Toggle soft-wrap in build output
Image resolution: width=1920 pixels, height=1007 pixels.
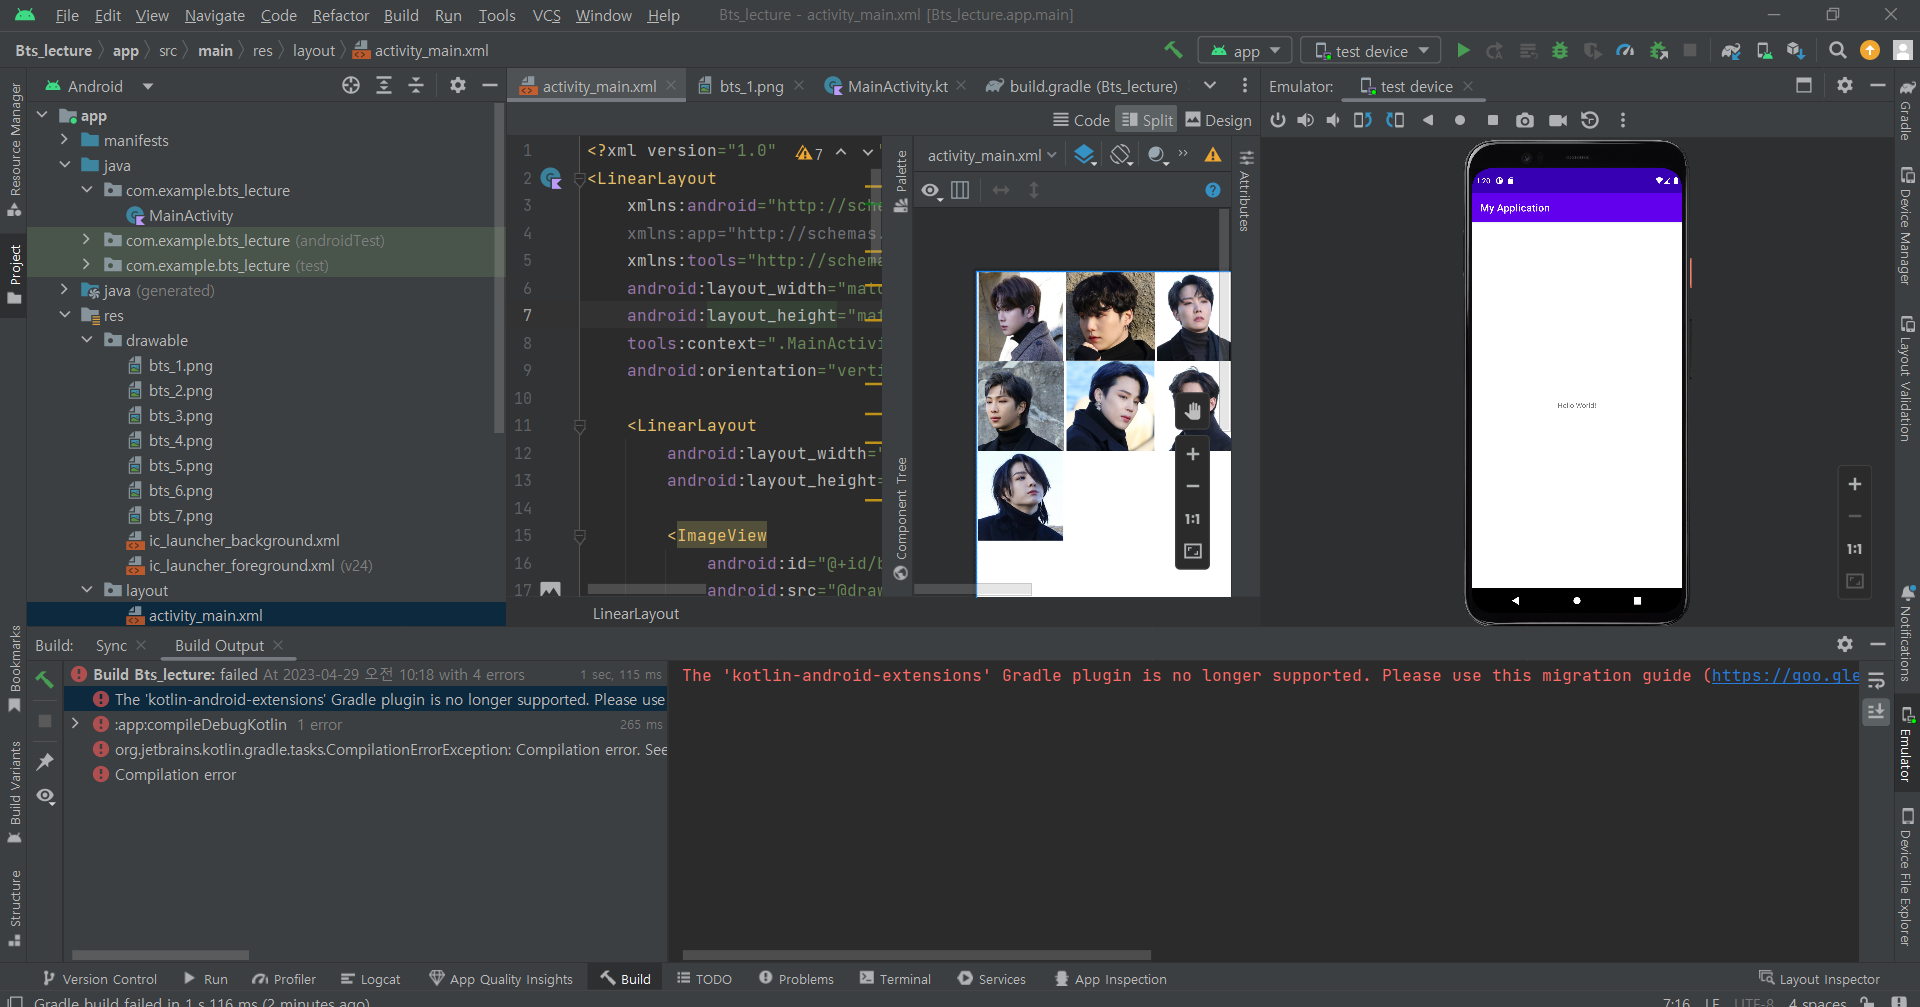pos(1876,680)
